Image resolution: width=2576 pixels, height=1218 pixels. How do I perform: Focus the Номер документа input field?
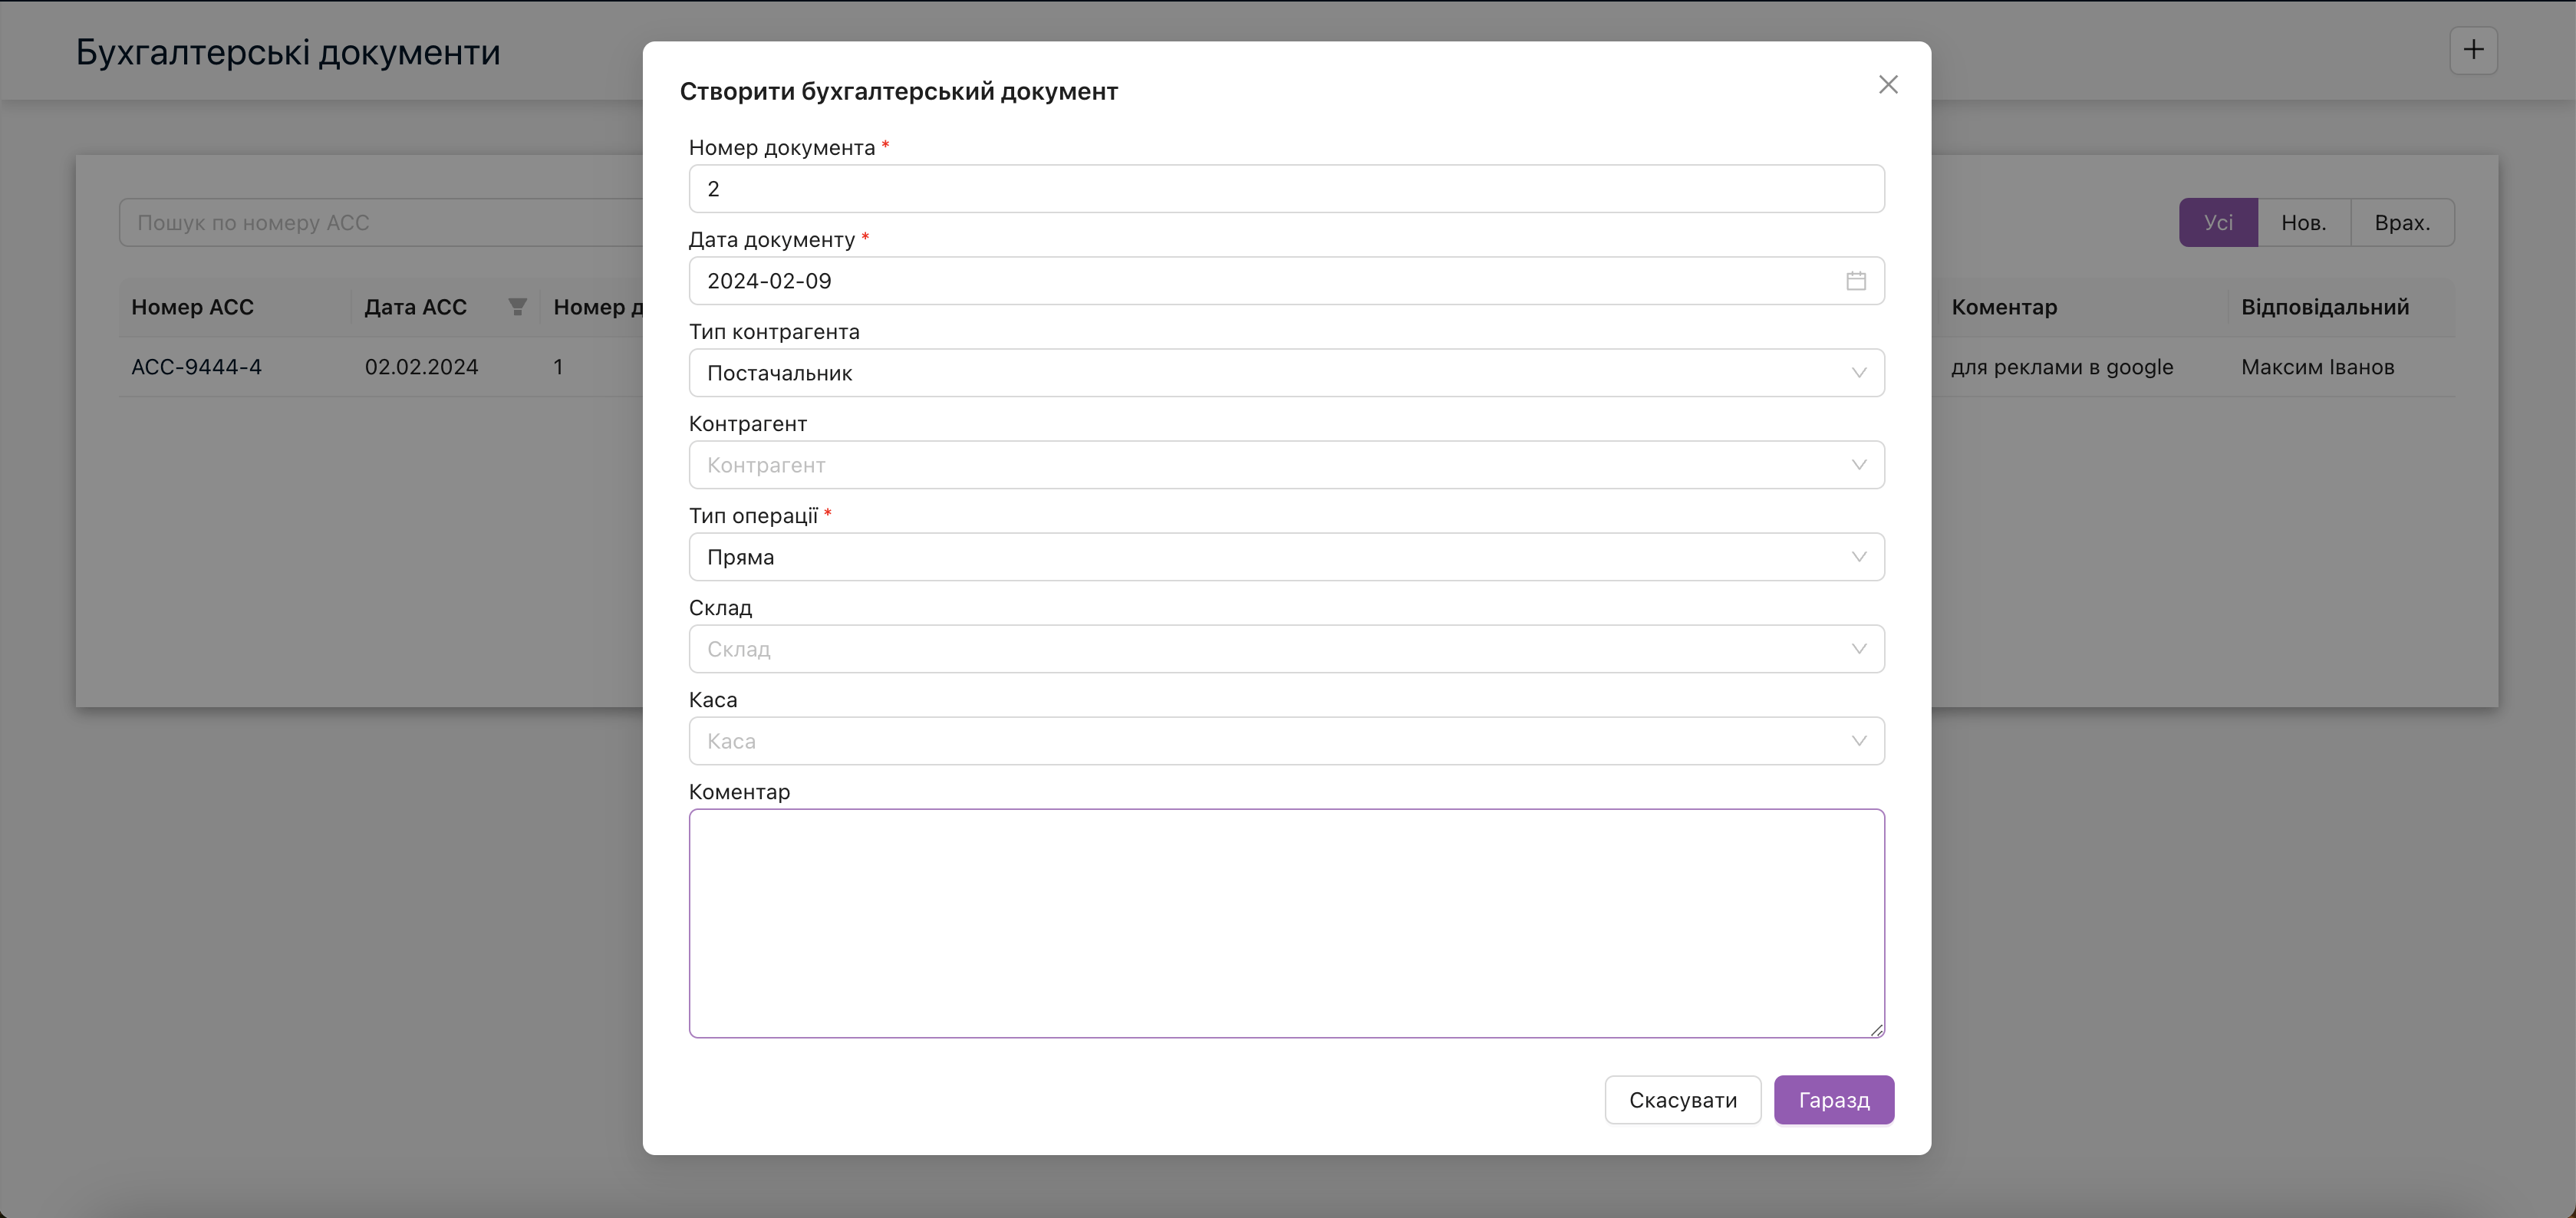tap(1285, 189)
